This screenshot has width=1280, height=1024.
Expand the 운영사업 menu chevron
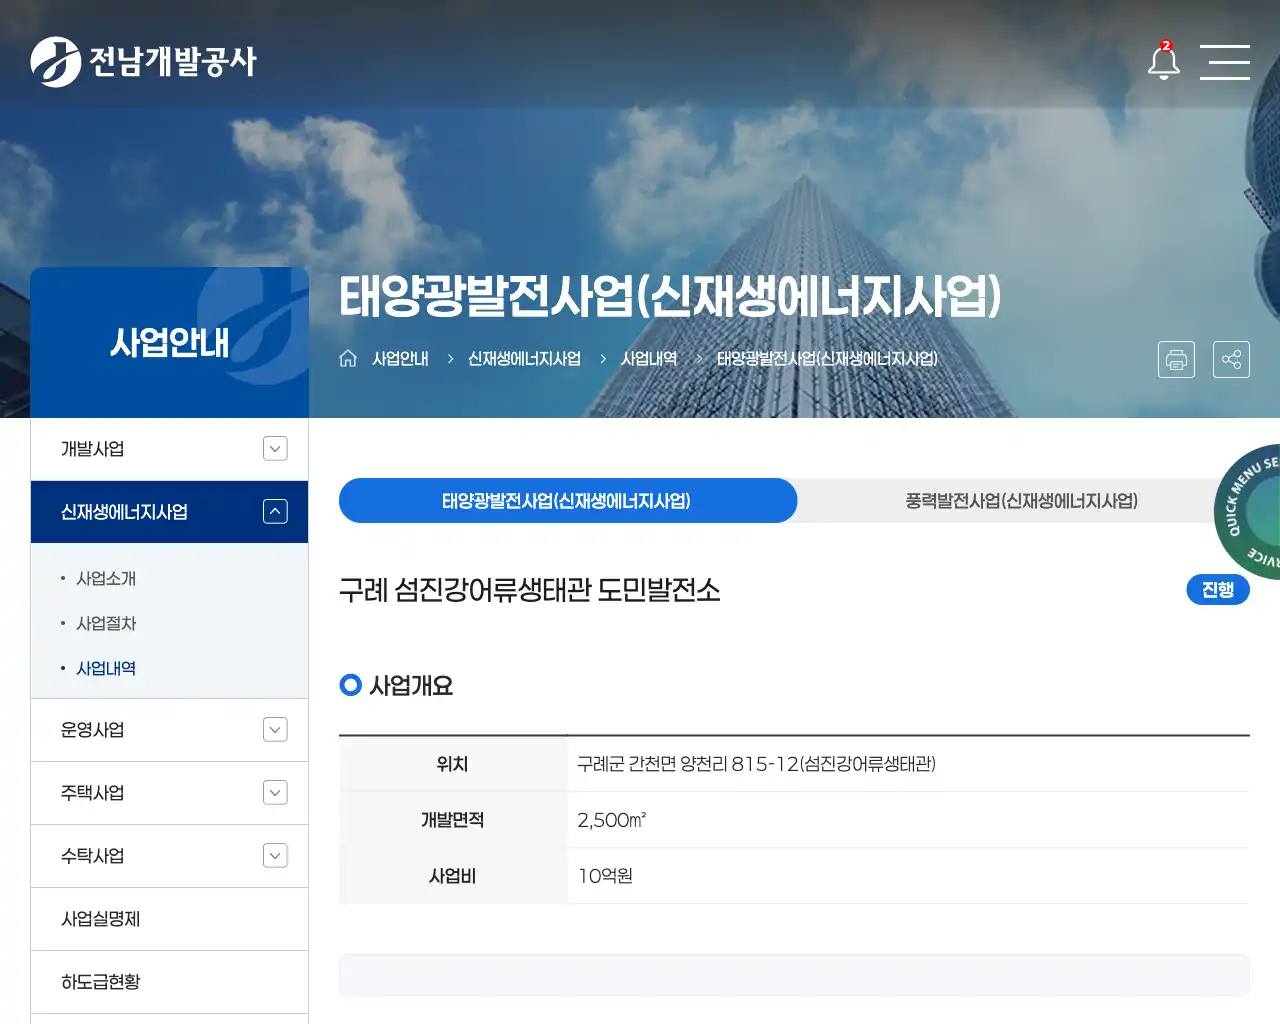pyautogui.click(x=275, y=730)
